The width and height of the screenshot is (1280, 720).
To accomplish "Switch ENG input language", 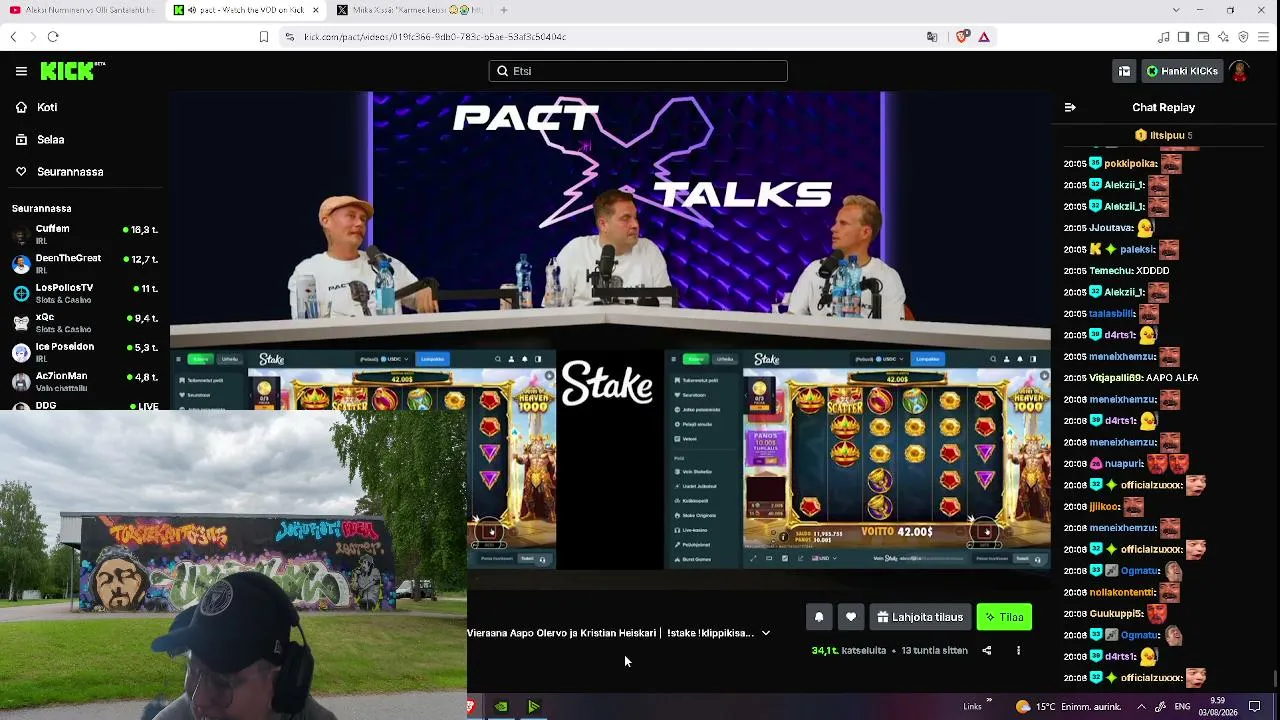I will pos(1182,707).
